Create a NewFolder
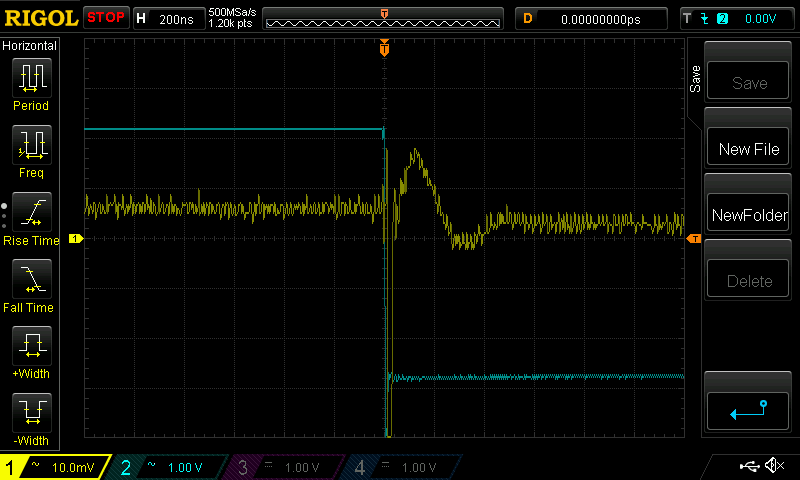The height and width of the screenshot is (480, 800). (748, 213)
